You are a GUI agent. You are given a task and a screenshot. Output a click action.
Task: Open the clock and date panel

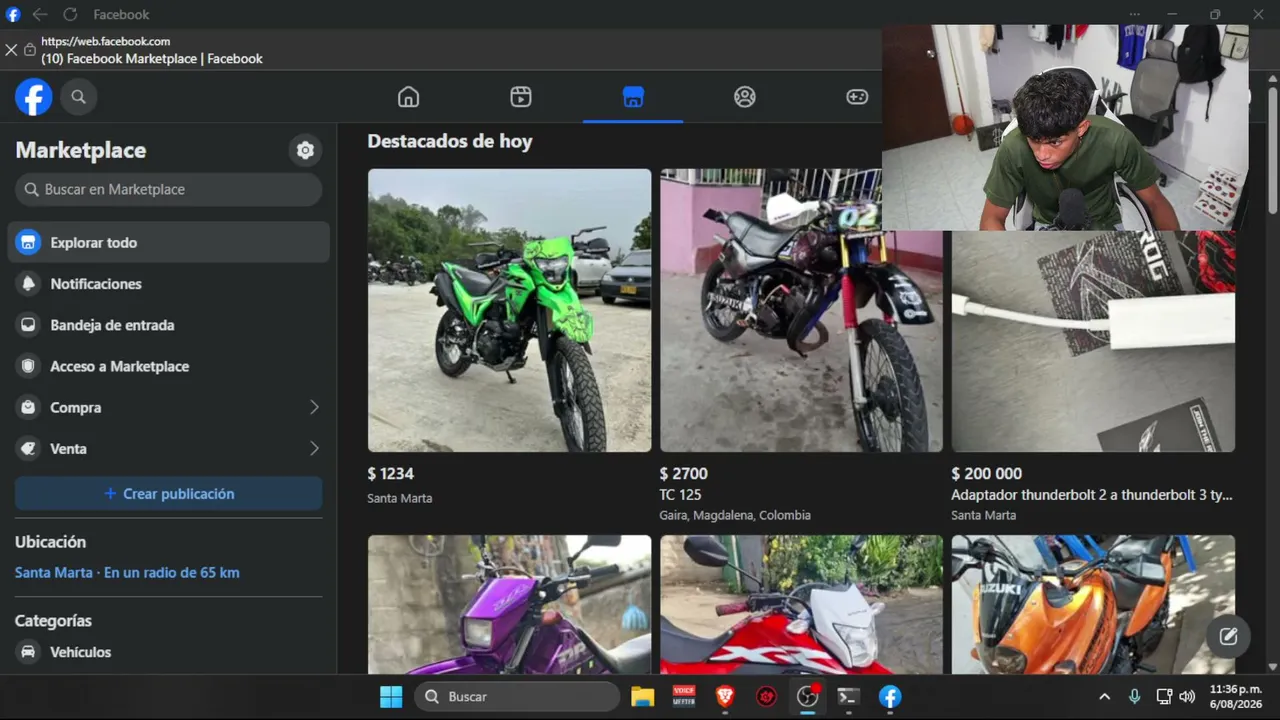pos(1235,697)
